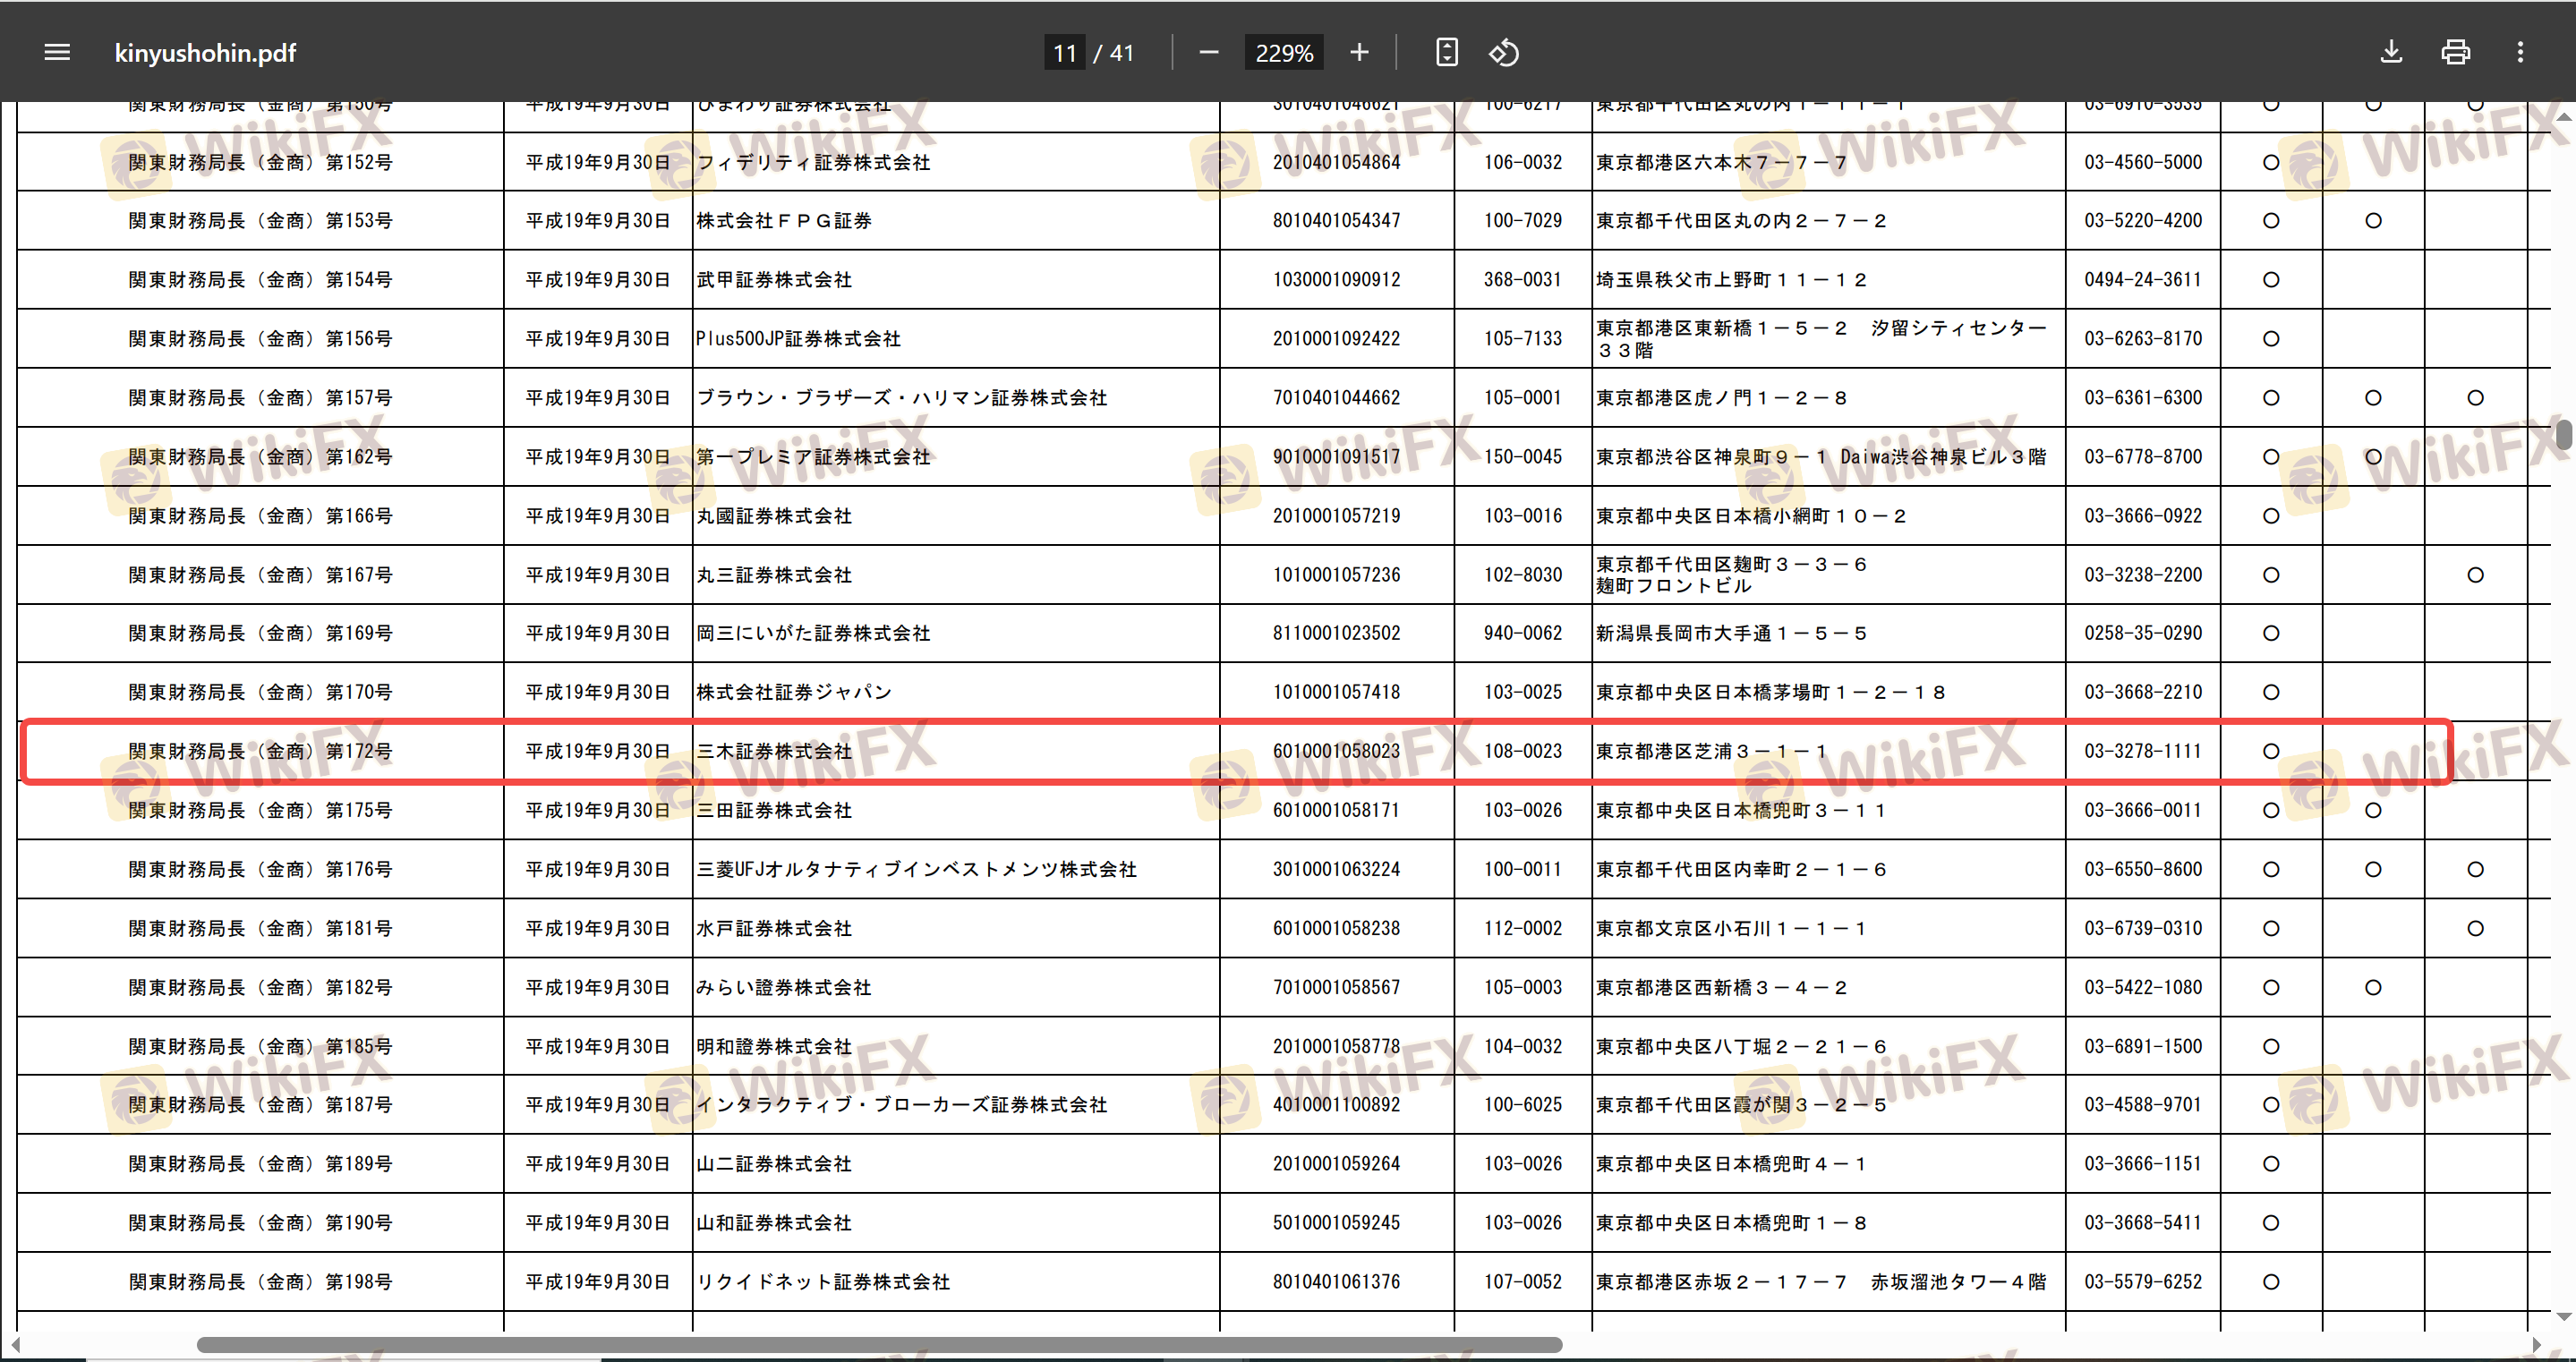Zoom in with the plus icon
The image size is (2576, 1362).
click(x=1358, y=52)
